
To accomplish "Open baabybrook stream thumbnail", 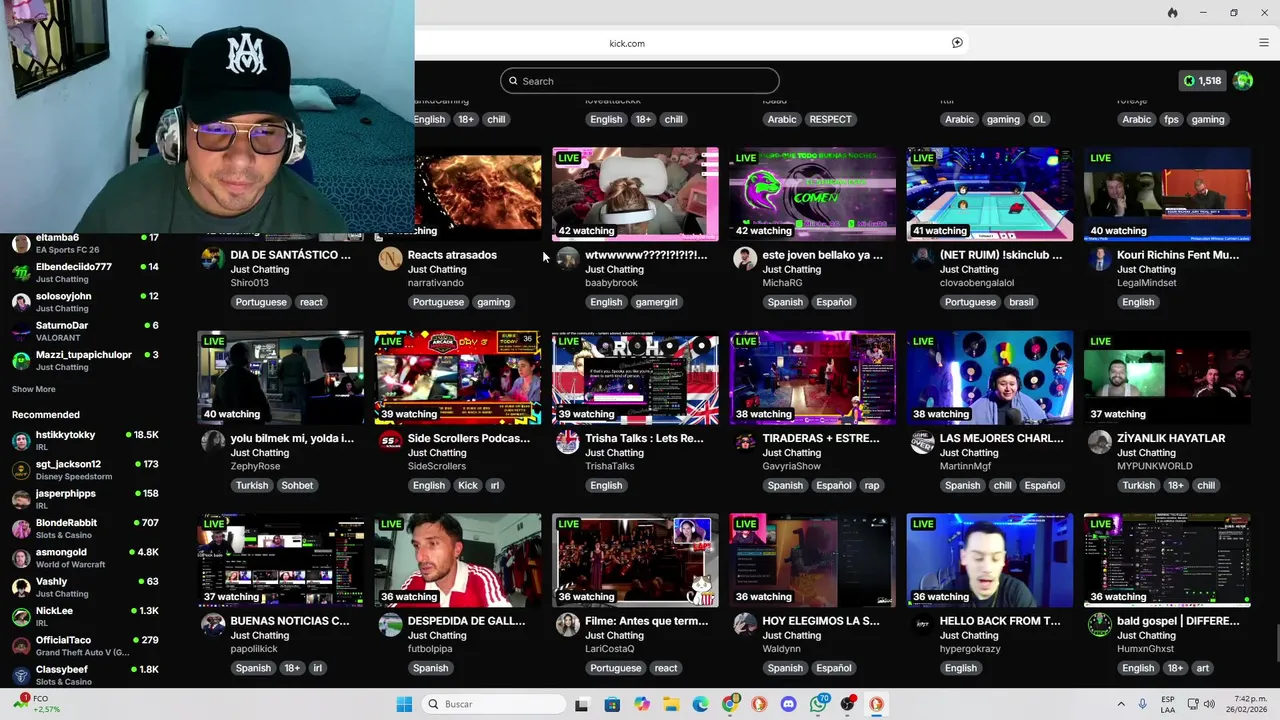I will click(x=635, y=195).
